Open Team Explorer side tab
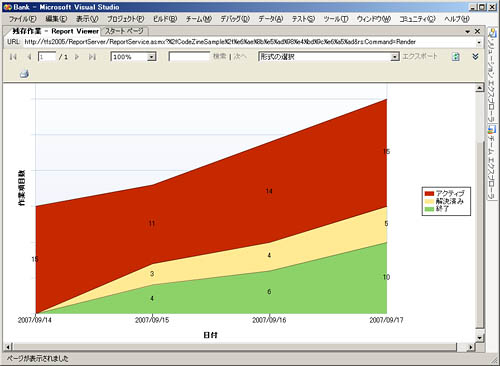This screenshot has height=366, width=500. coord(492,162)
